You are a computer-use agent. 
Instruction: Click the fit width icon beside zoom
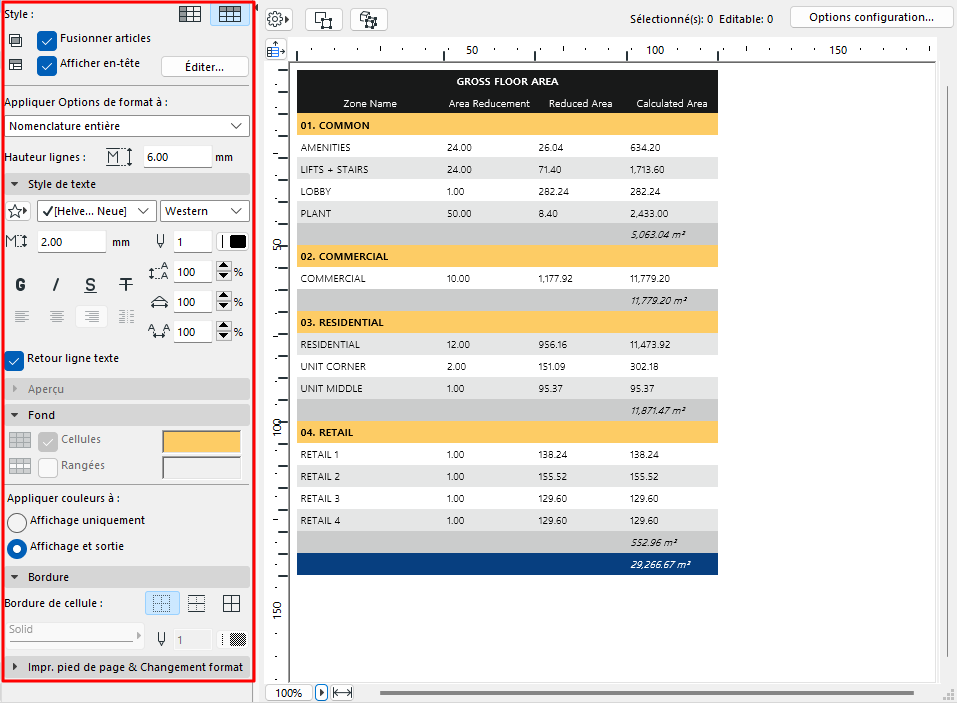(342, 692)
